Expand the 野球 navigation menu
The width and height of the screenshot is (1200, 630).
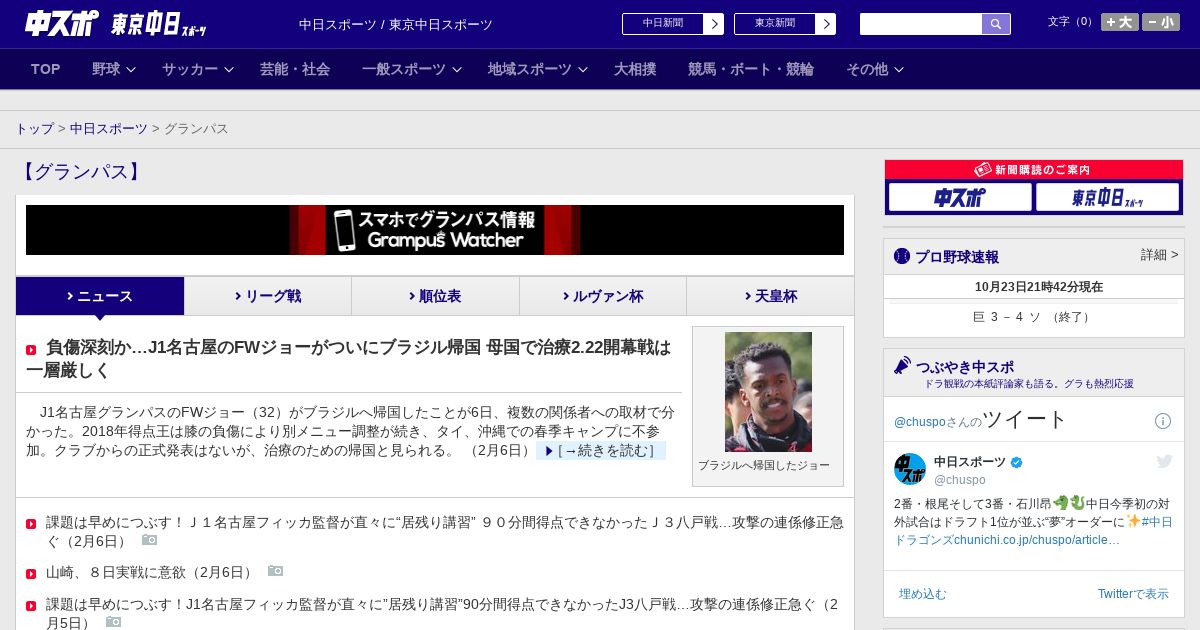pyautogui.click(x=113, y=69)
